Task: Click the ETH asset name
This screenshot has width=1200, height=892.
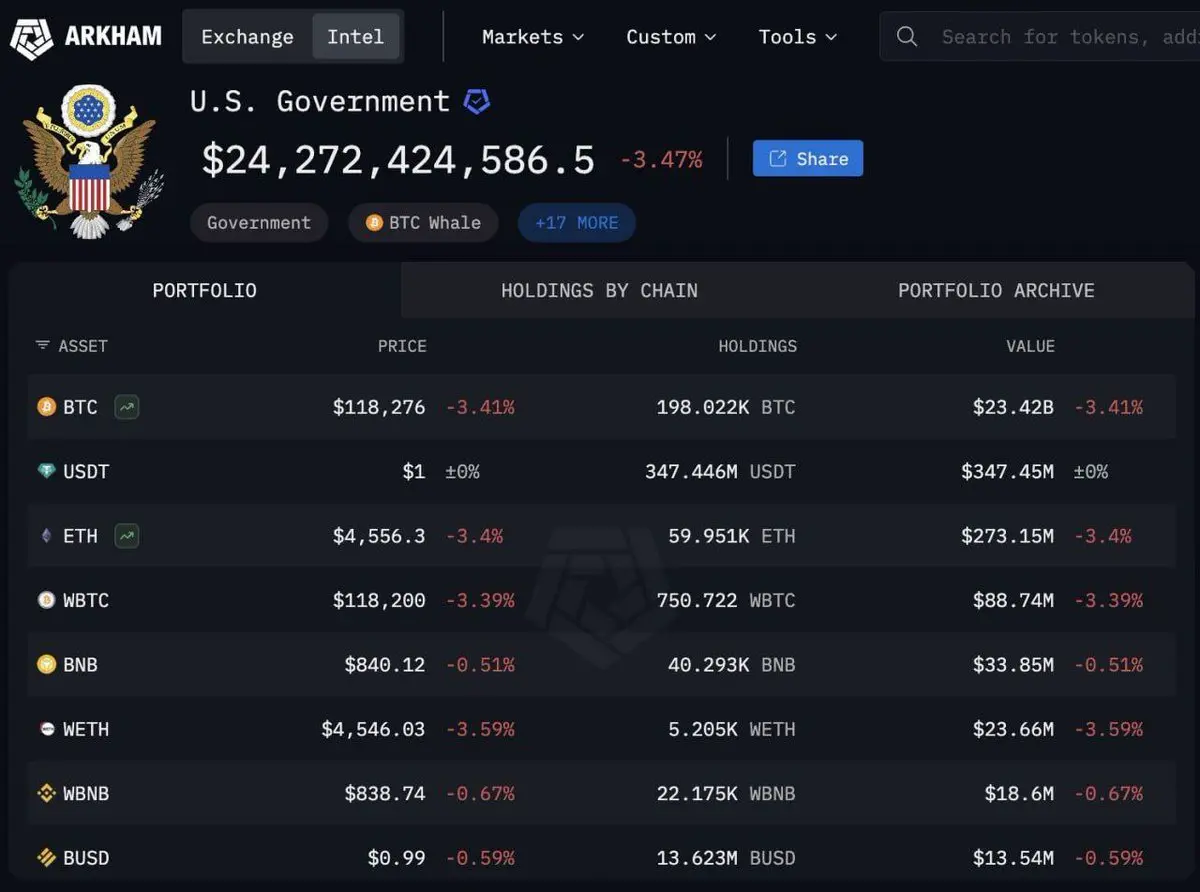Action: pyautogui.click(x=80, y=536)
